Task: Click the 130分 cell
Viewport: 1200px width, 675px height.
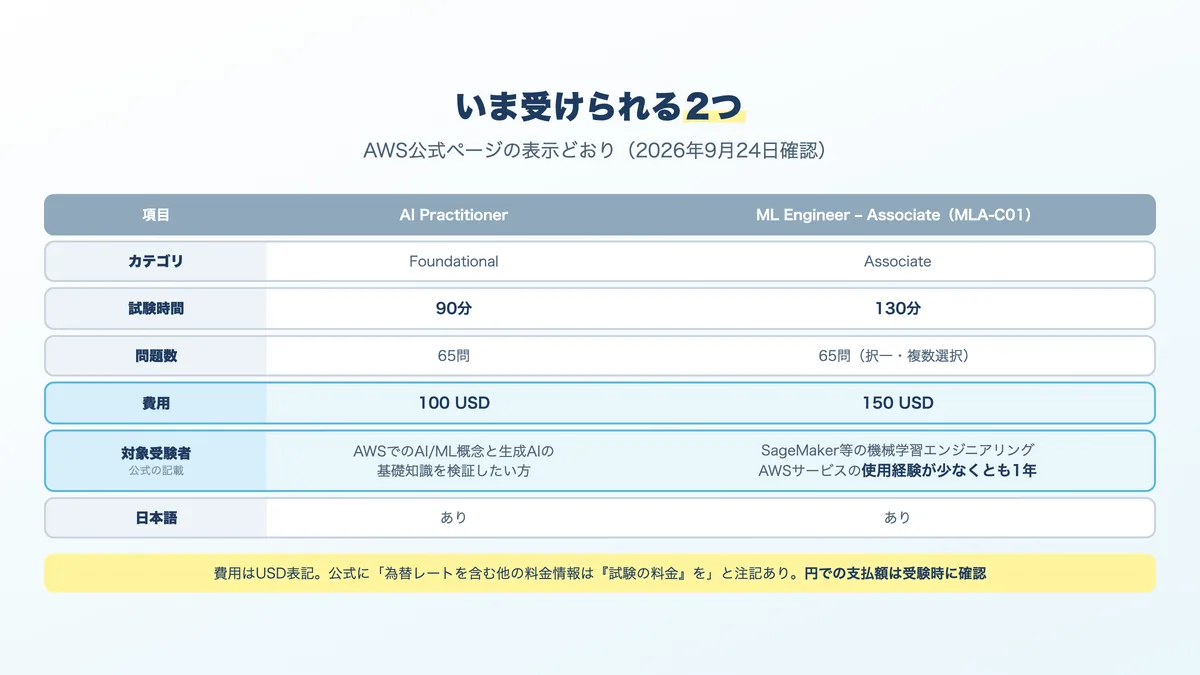Action: [898, 308]
